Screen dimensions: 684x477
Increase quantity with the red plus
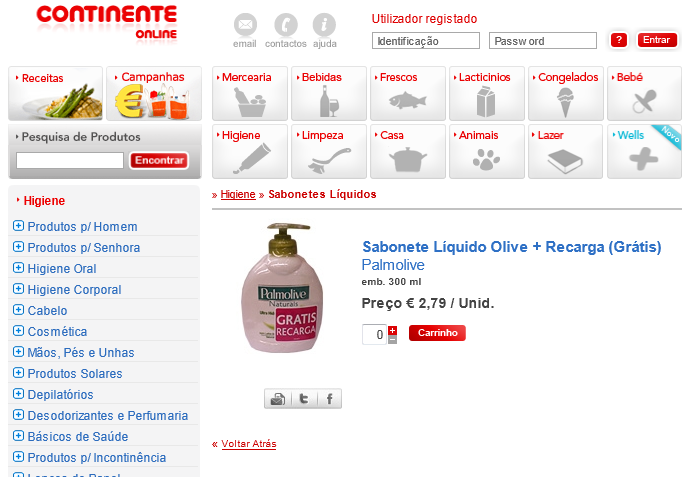click(x=393, y=330)
